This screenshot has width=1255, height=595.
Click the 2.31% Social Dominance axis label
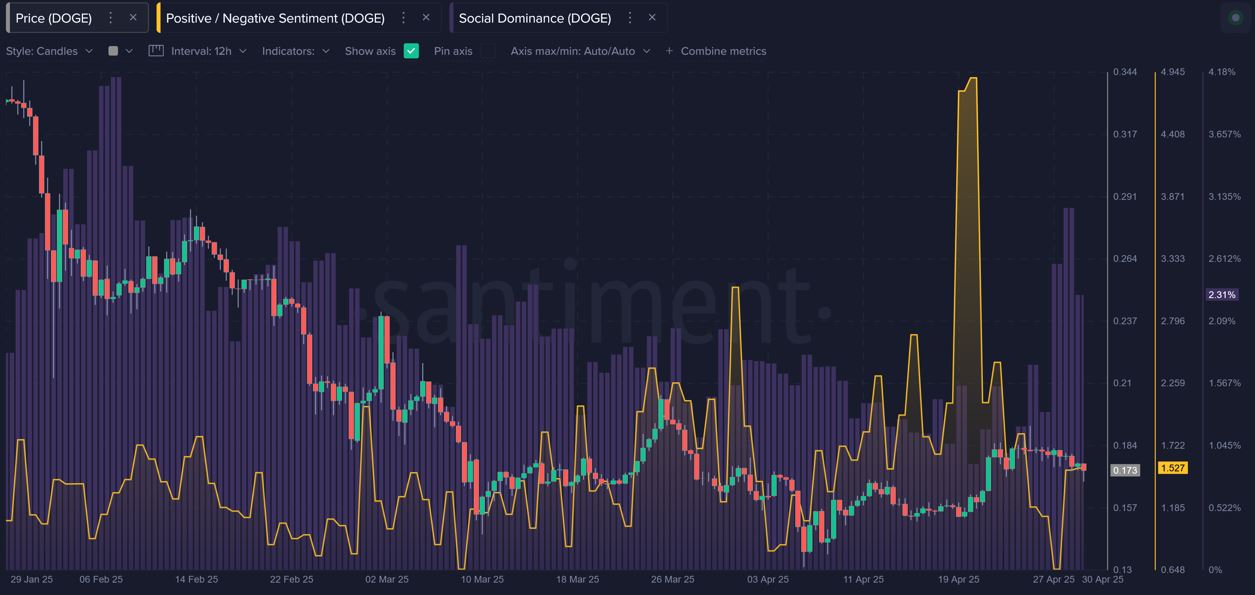point(1222,294)
